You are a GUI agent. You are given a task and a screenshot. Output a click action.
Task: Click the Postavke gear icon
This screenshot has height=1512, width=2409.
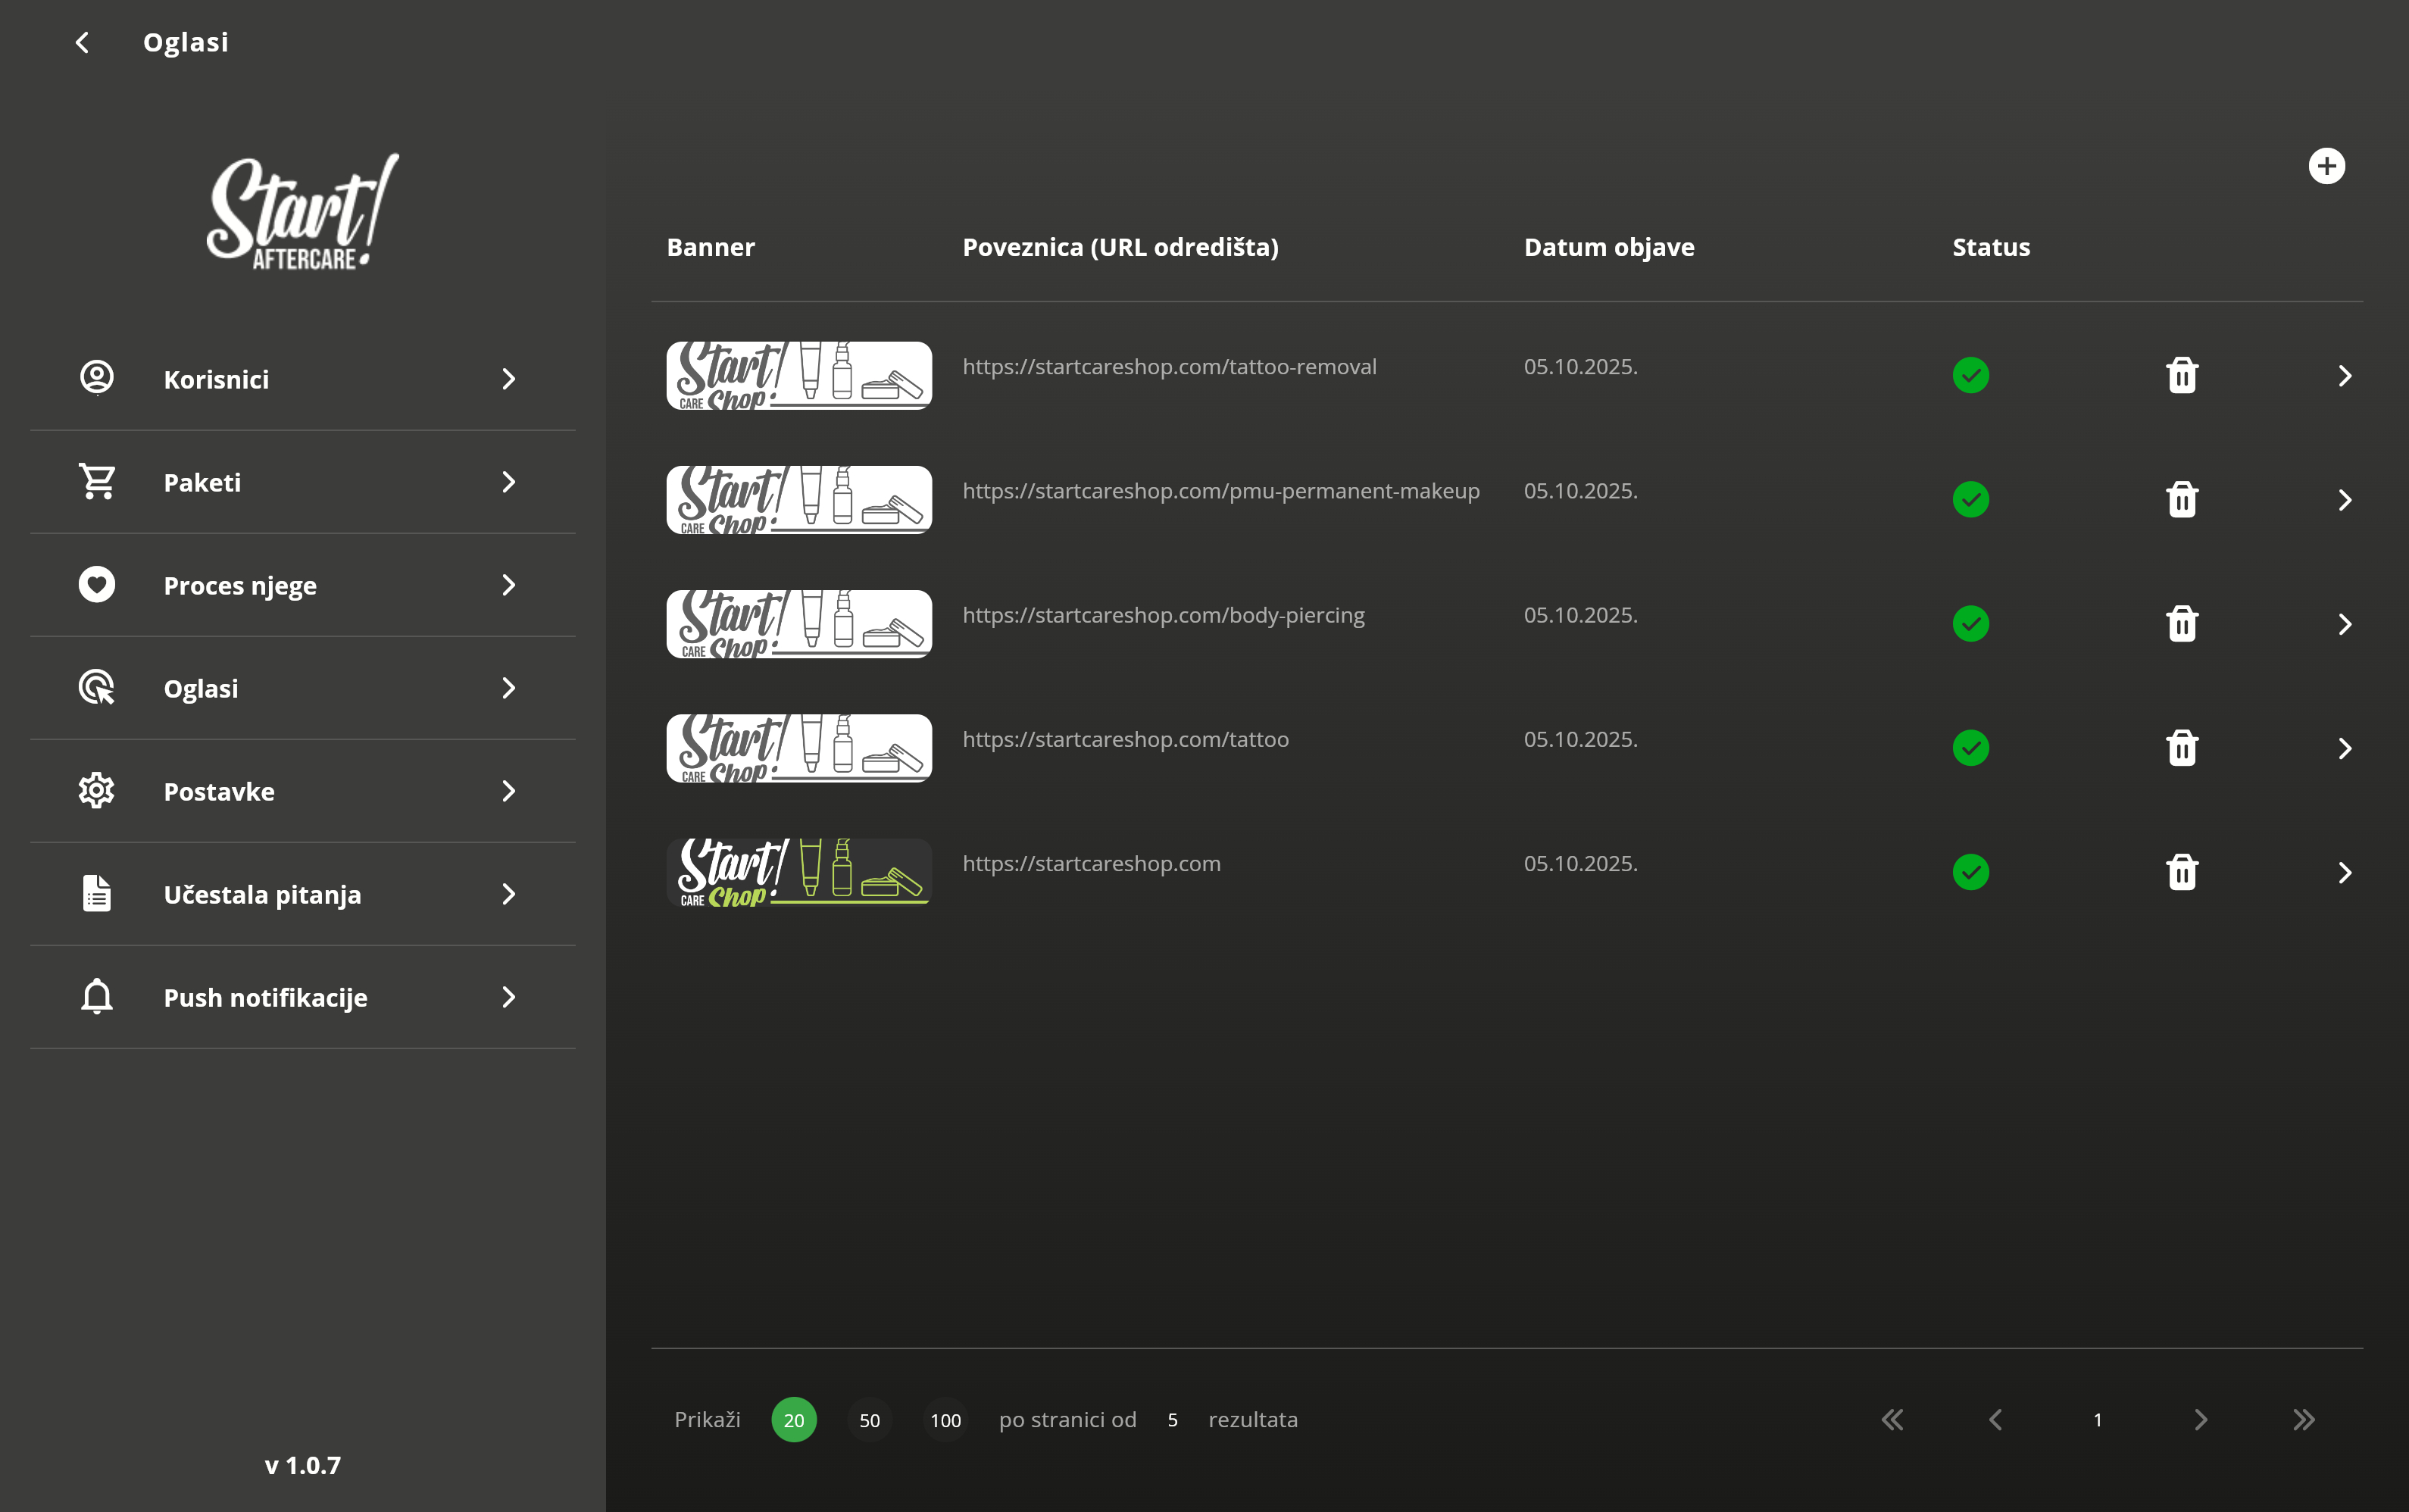coord(97,791)
